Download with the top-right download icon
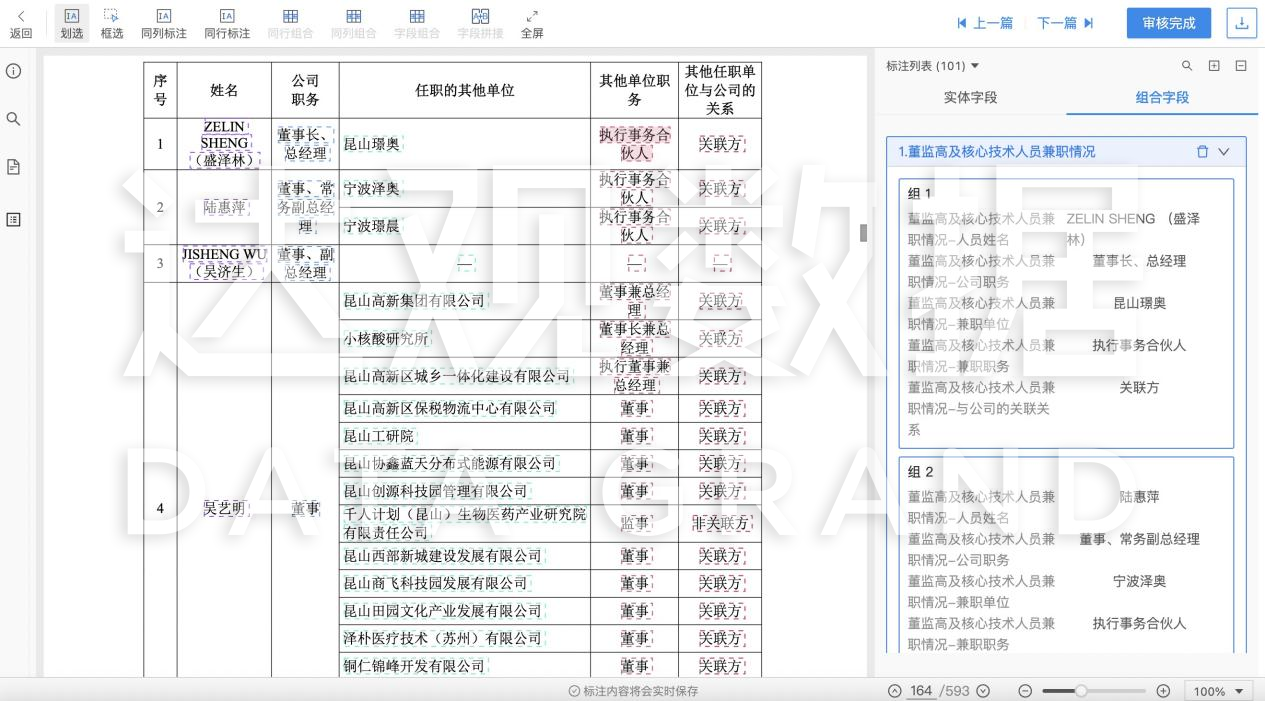The width and height of the screenshot is (1265, 701). (1241, 23)
